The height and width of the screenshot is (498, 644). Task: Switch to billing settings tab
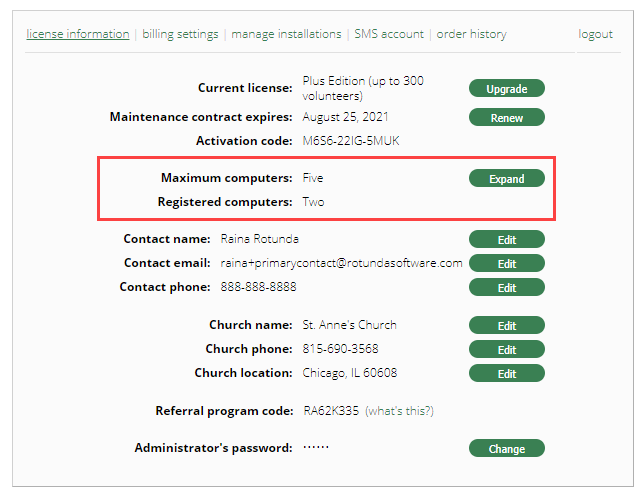pos(180,34)
